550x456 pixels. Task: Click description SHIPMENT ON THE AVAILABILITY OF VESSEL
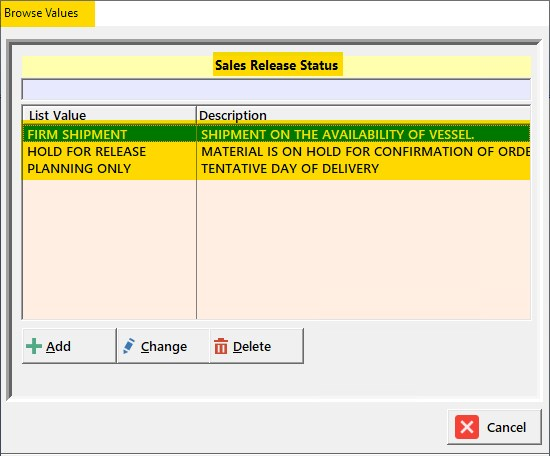(x=337, y=135)
